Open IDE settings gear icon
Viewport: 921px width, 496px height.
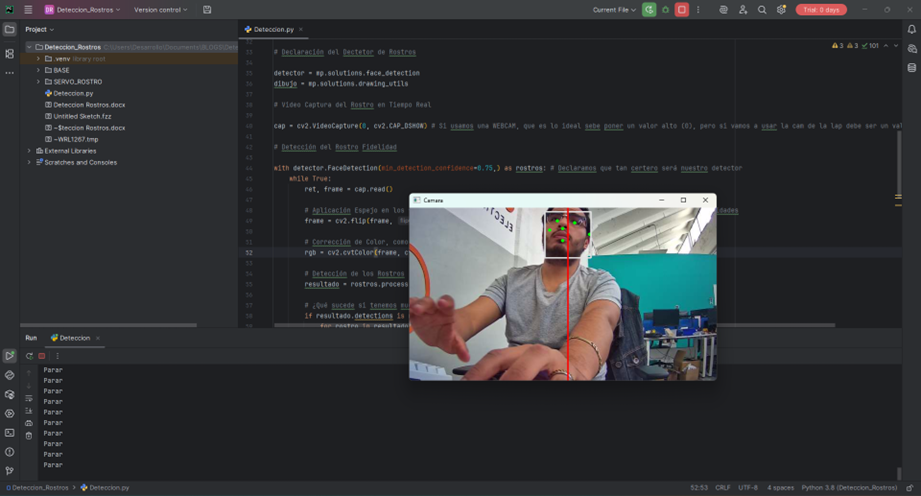pyautogui.click(x=781, y=10)
